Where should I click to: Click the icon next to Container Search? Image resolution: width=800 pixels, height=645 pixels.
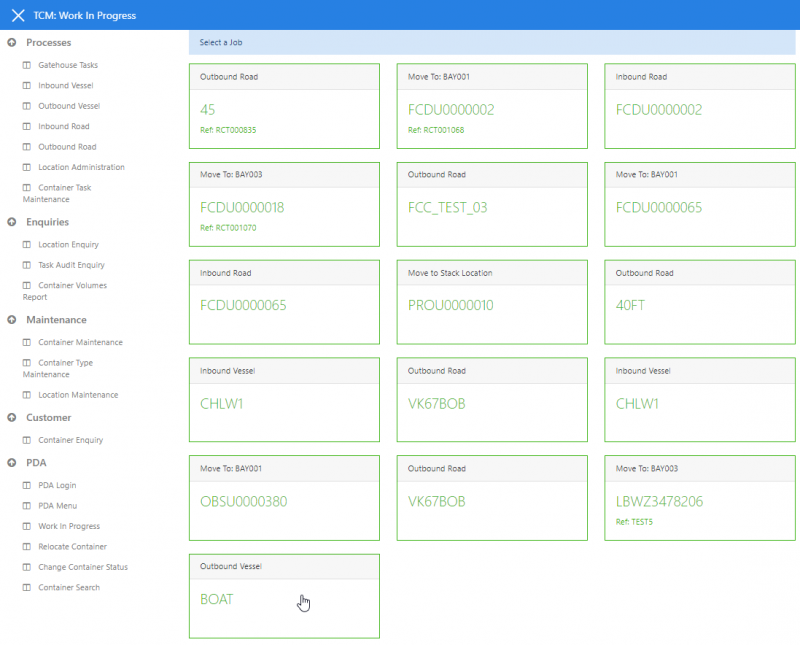click(x=28, y=588)
